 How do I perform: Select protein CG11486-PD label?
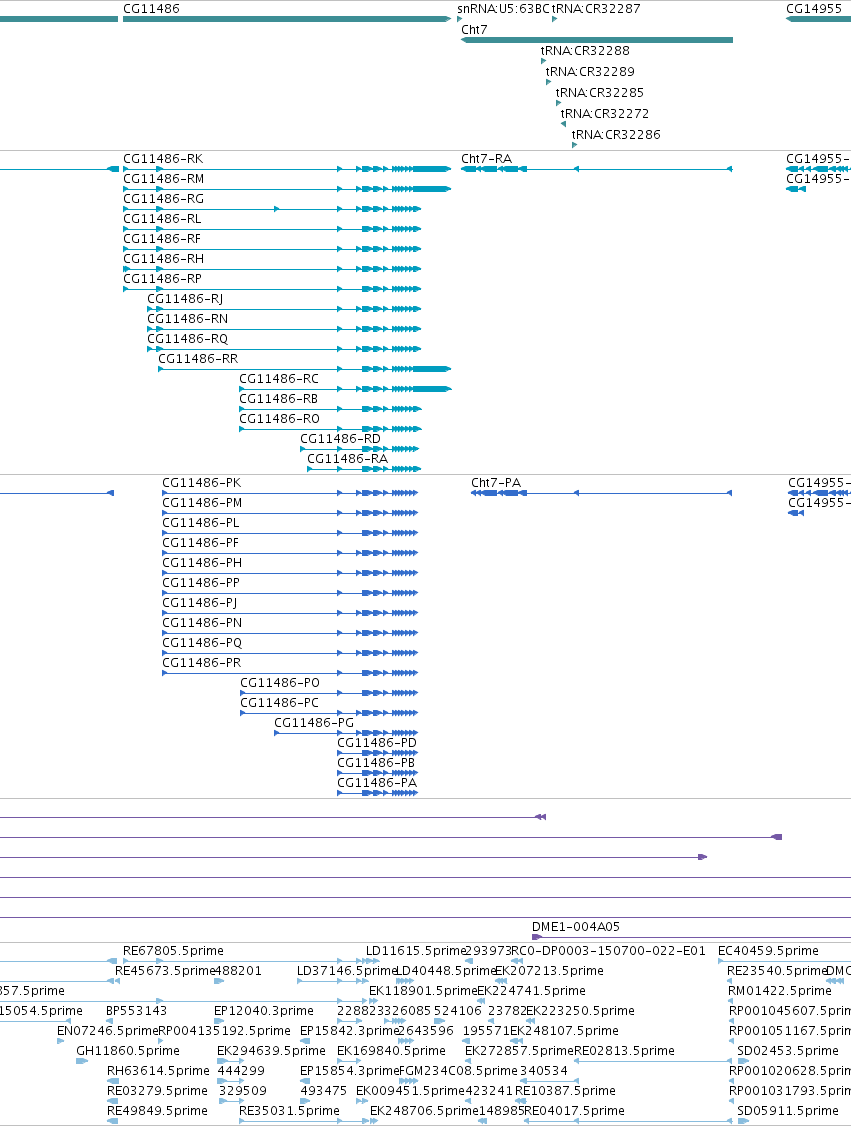(377, 743)
